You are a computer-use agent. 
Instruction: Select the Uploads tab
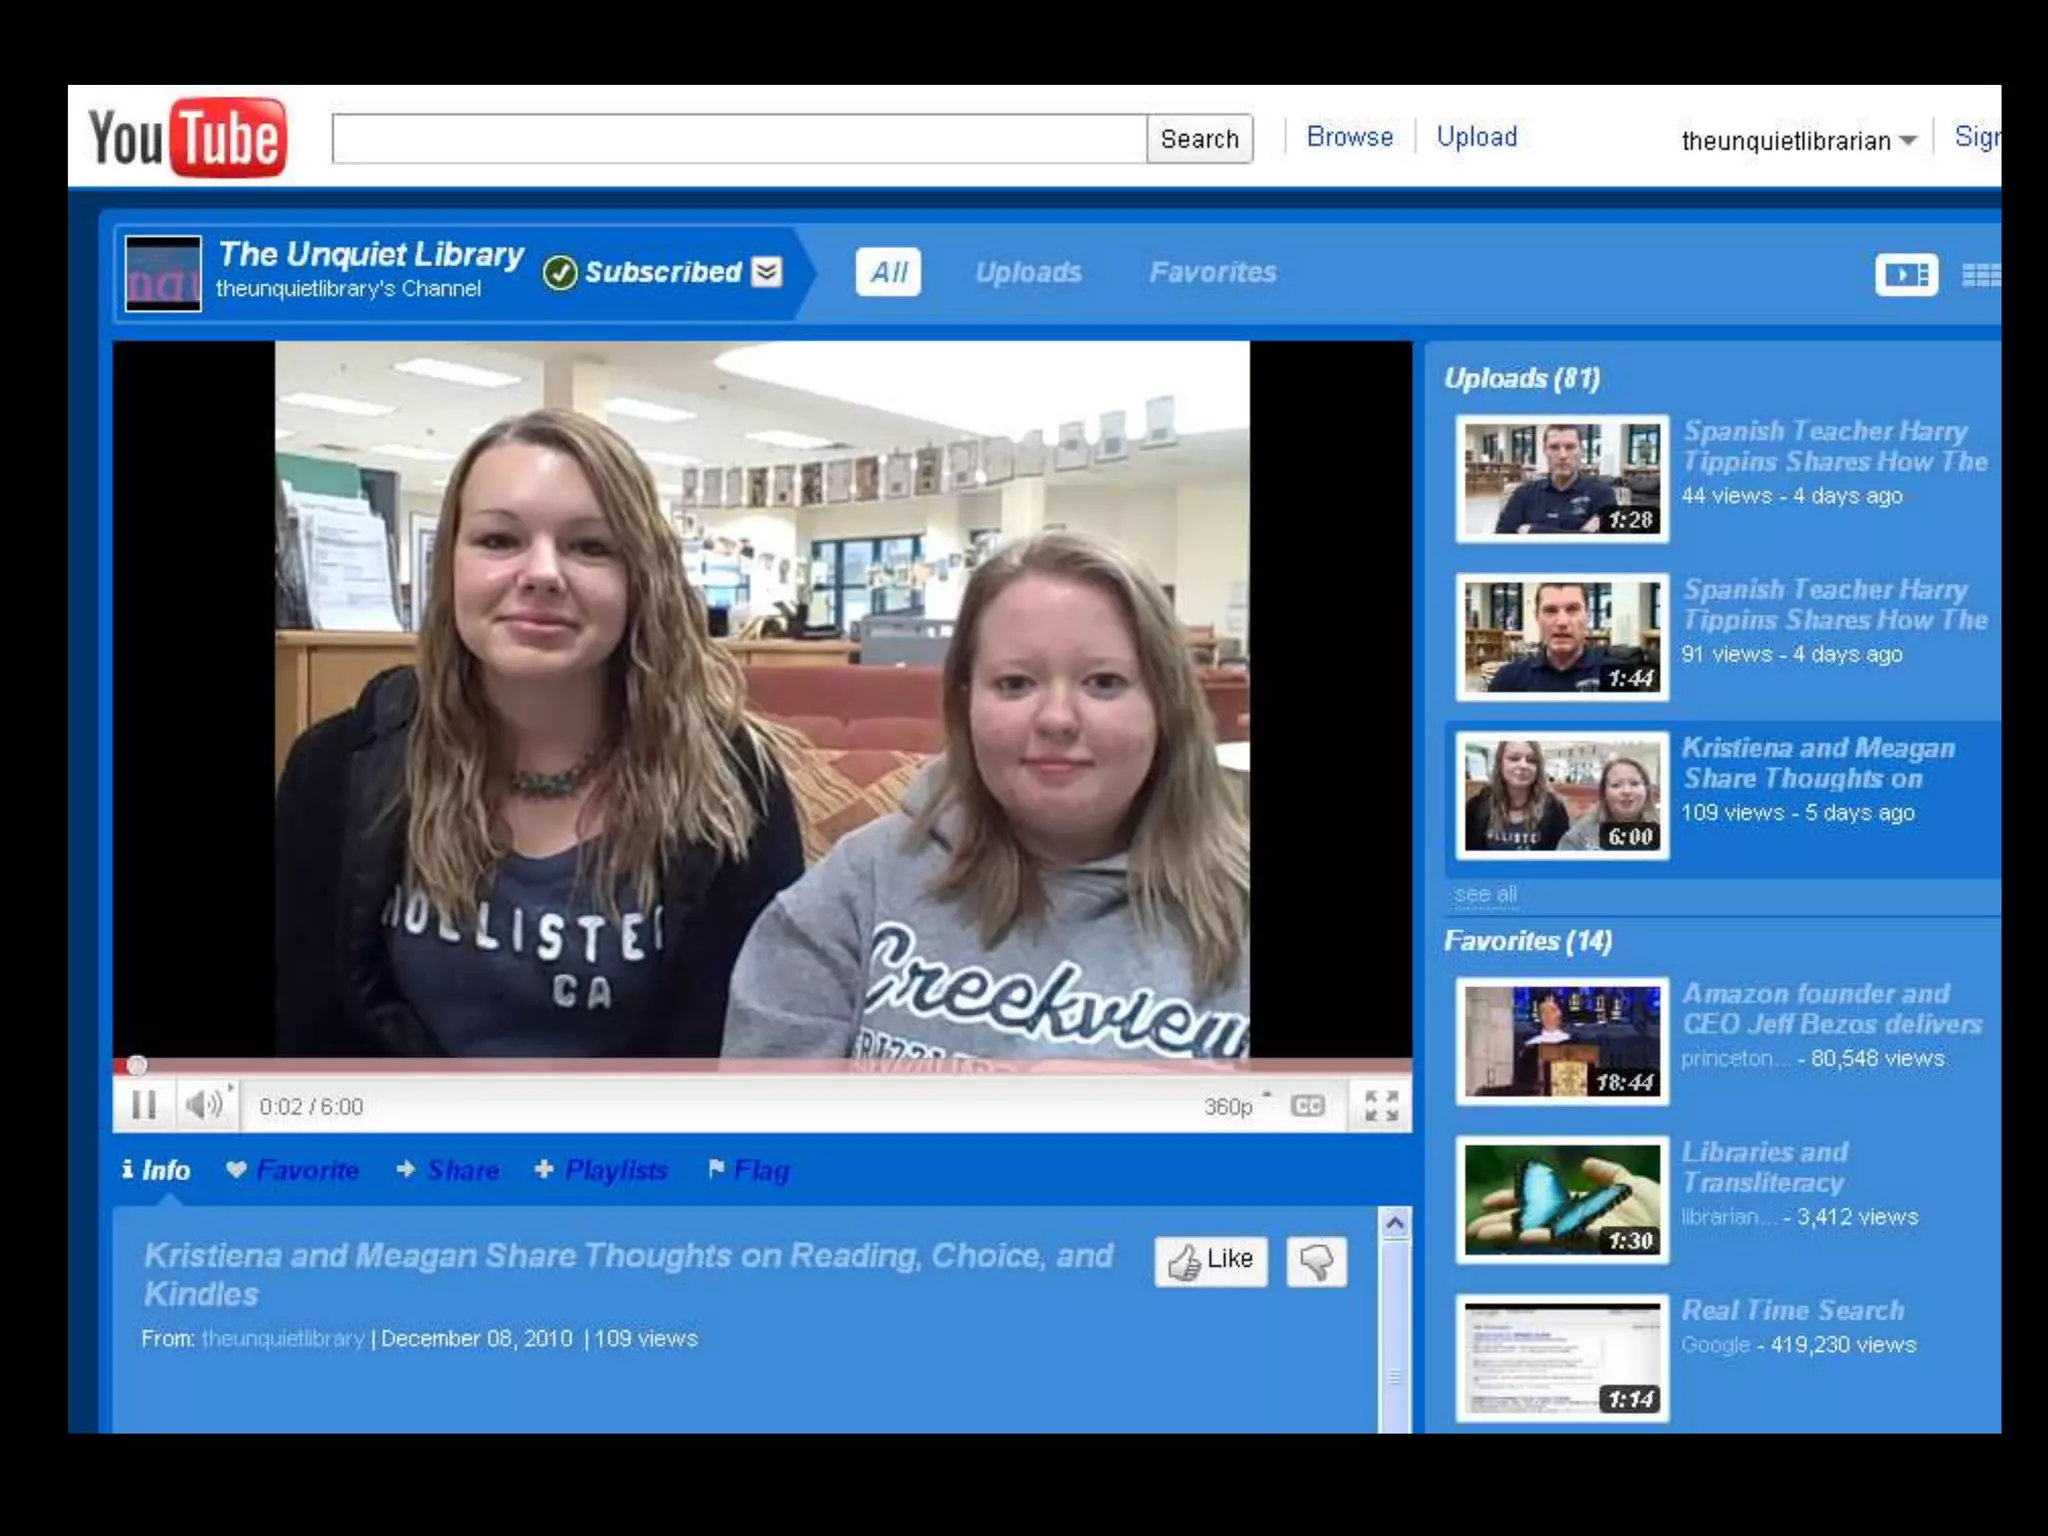(1028, 272)
